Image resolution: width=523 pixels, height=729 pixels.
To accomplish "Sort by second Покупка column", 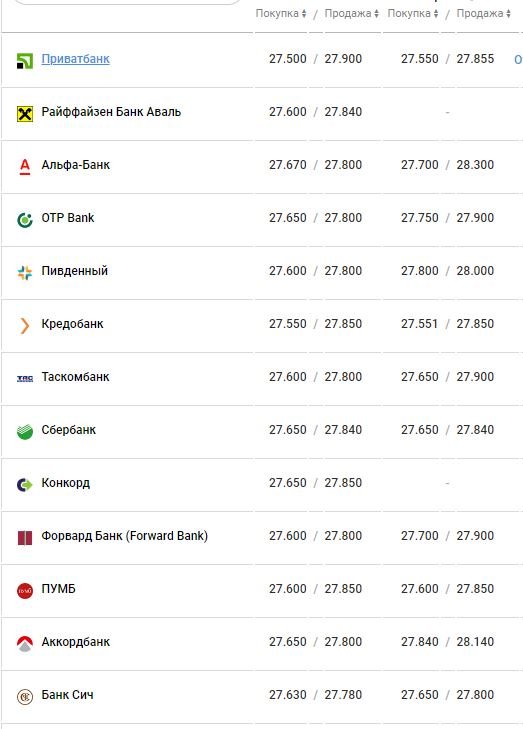I will tap(413, 13).
